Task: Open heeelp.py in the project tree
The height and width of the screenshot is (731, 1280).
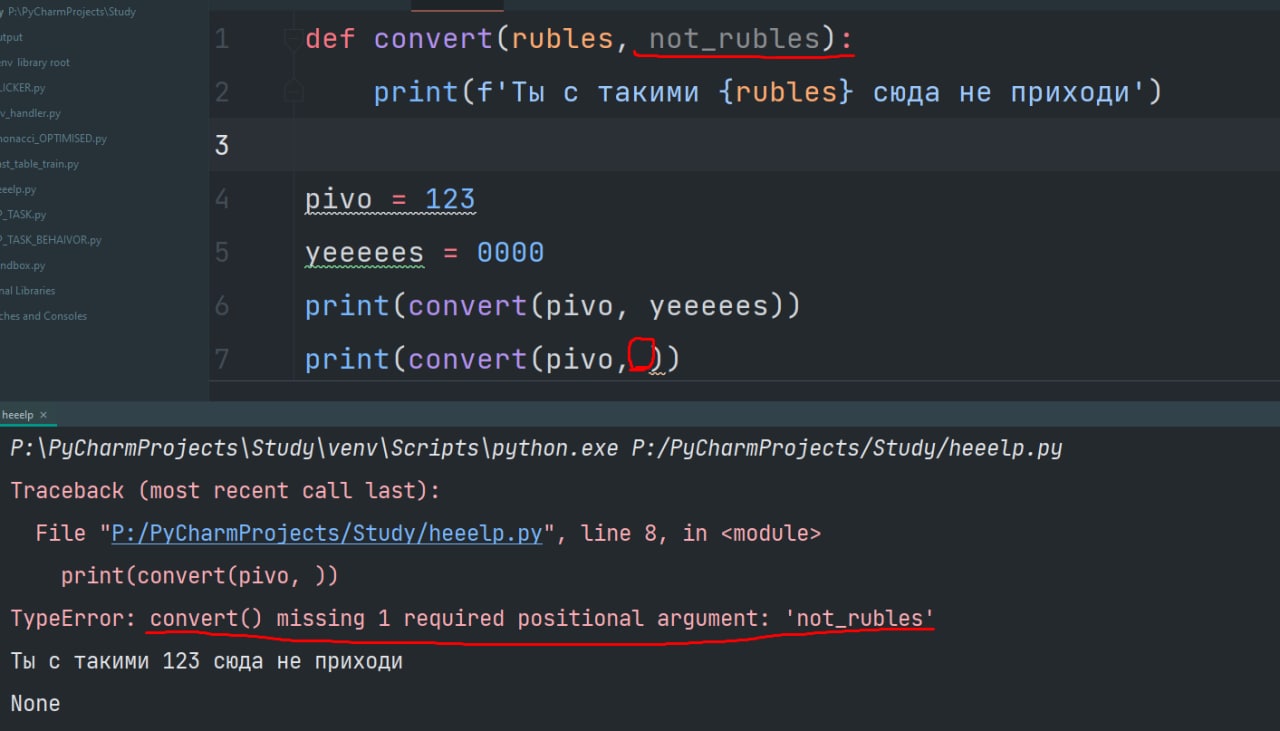Action: click(x=18, y=189)
